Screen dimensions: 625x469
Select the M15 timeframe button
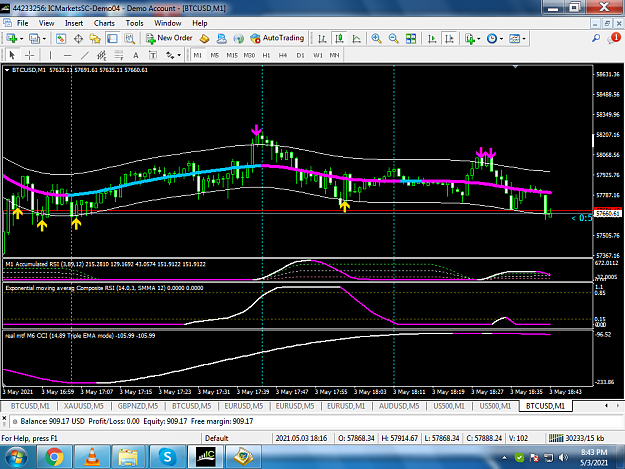pos(232,55)
